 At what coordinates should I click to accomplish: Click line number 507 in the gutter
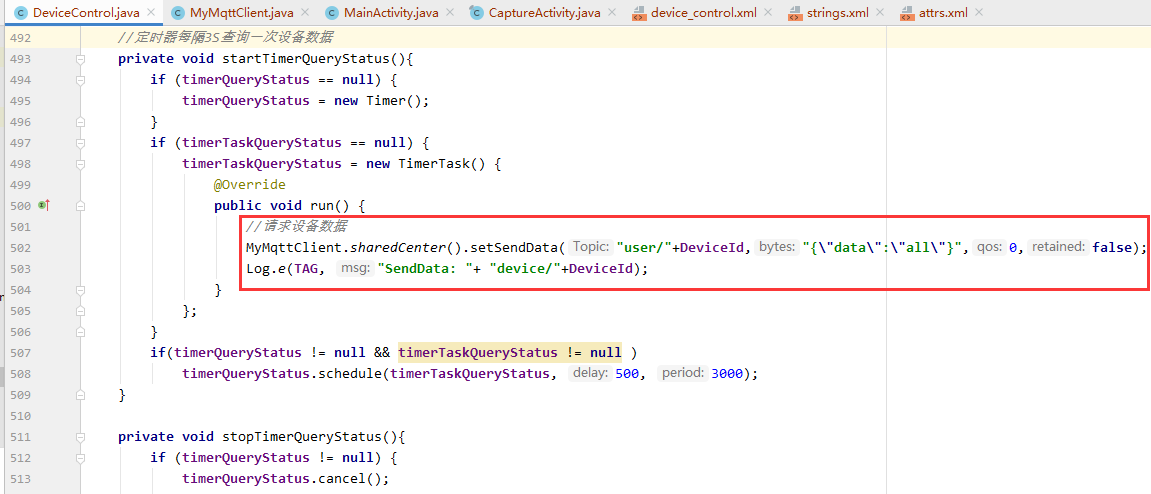(22, 353)
